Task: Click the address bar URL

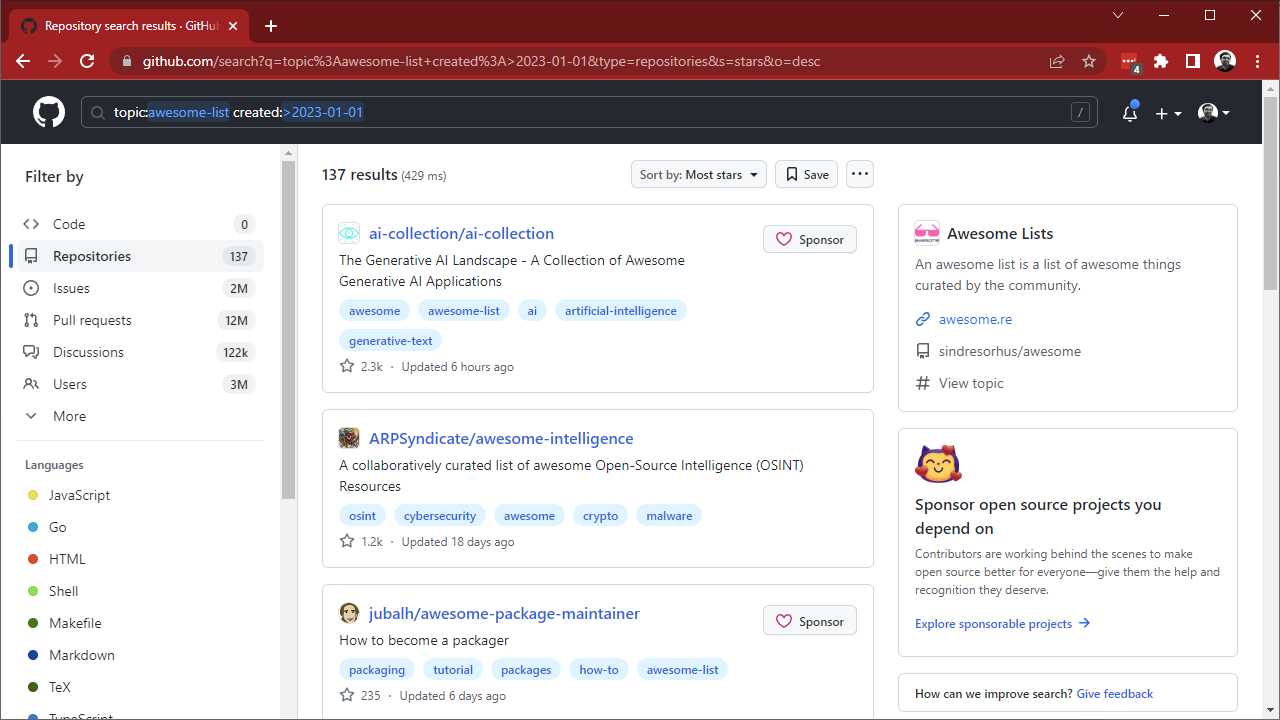Action: (x=481, y=61)
